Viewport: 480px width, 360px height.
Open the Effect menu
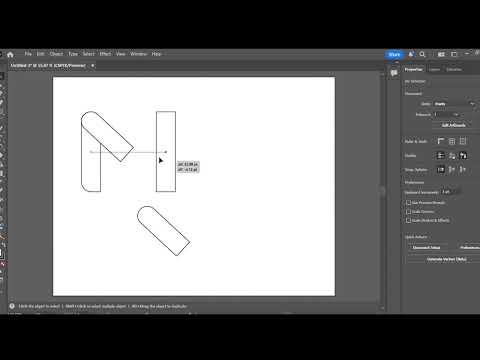(x=105, y=54)
